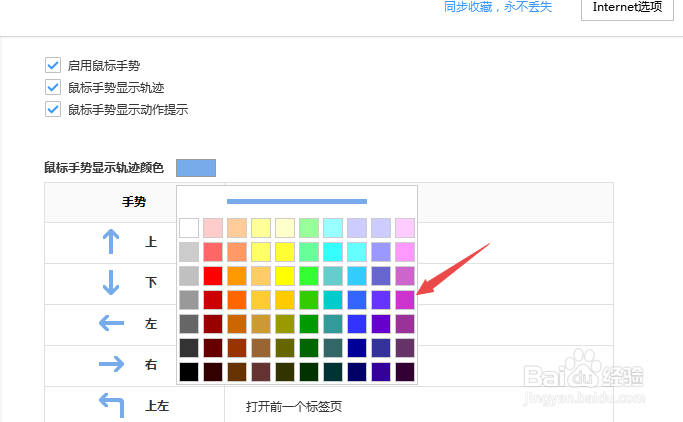Pick the darkest green swatch in bottom row
The image size is (683, 422).
click(x=309, y=372)
